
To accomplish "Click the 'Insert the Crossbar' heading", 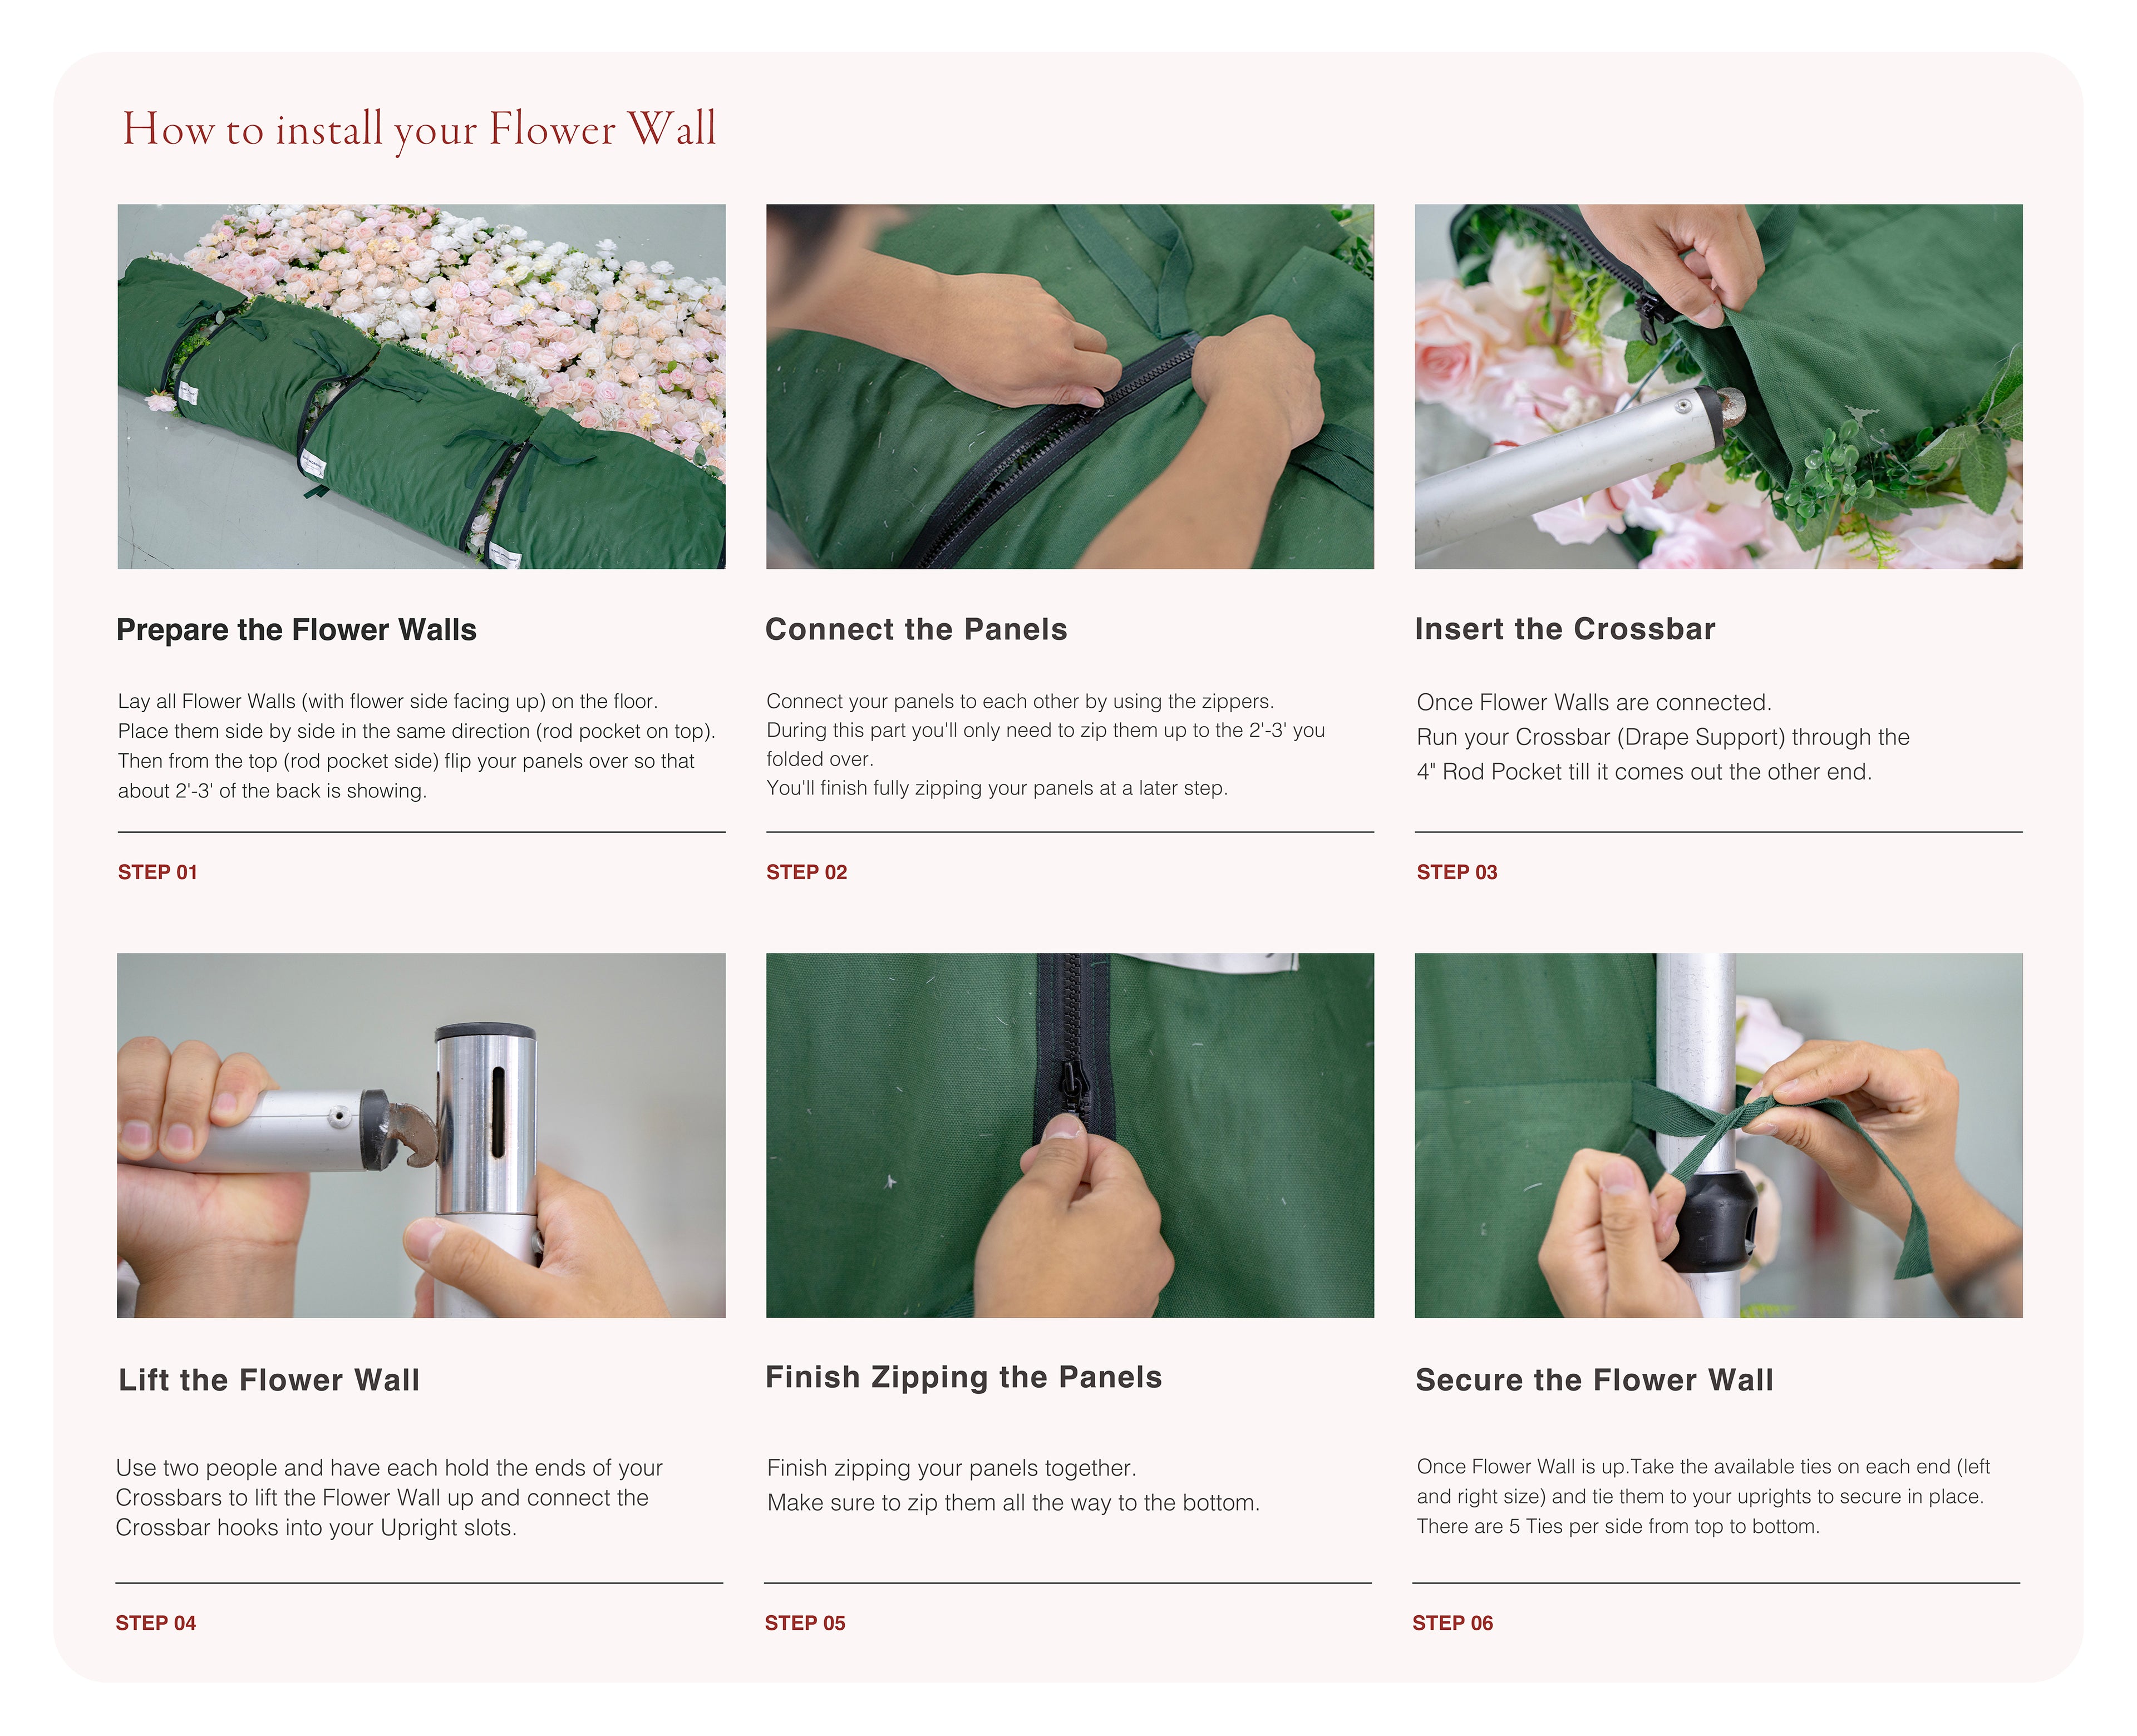I will 1564,628.
